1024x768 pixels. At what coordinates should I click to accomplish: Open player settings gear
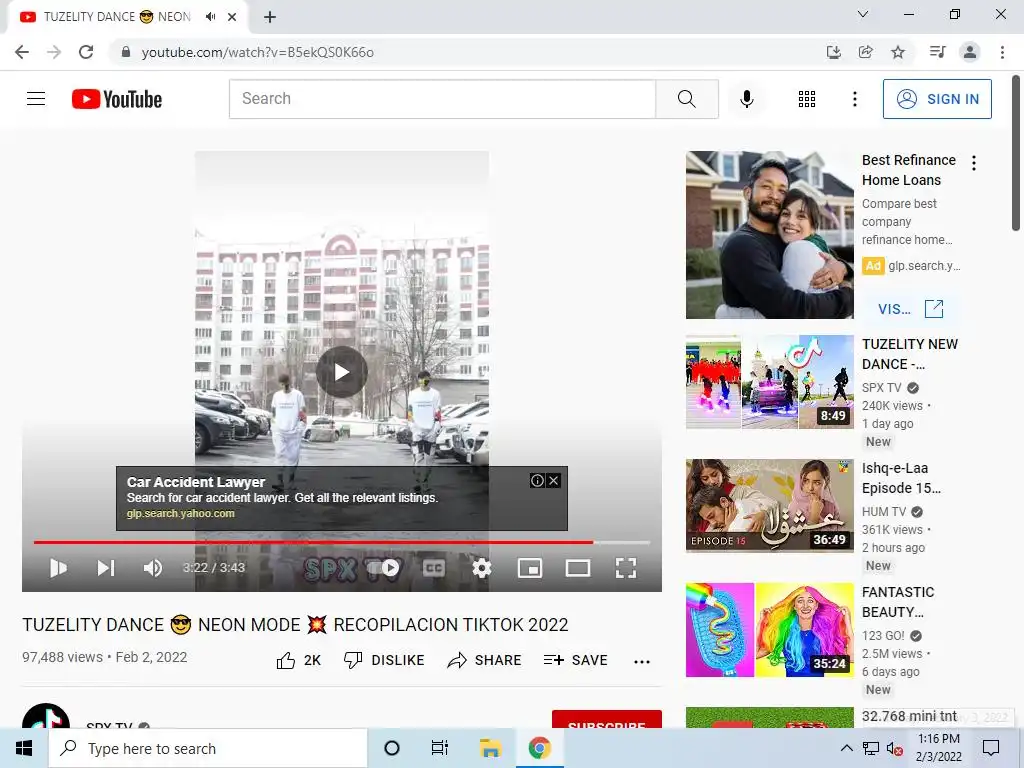pos(482,568)
